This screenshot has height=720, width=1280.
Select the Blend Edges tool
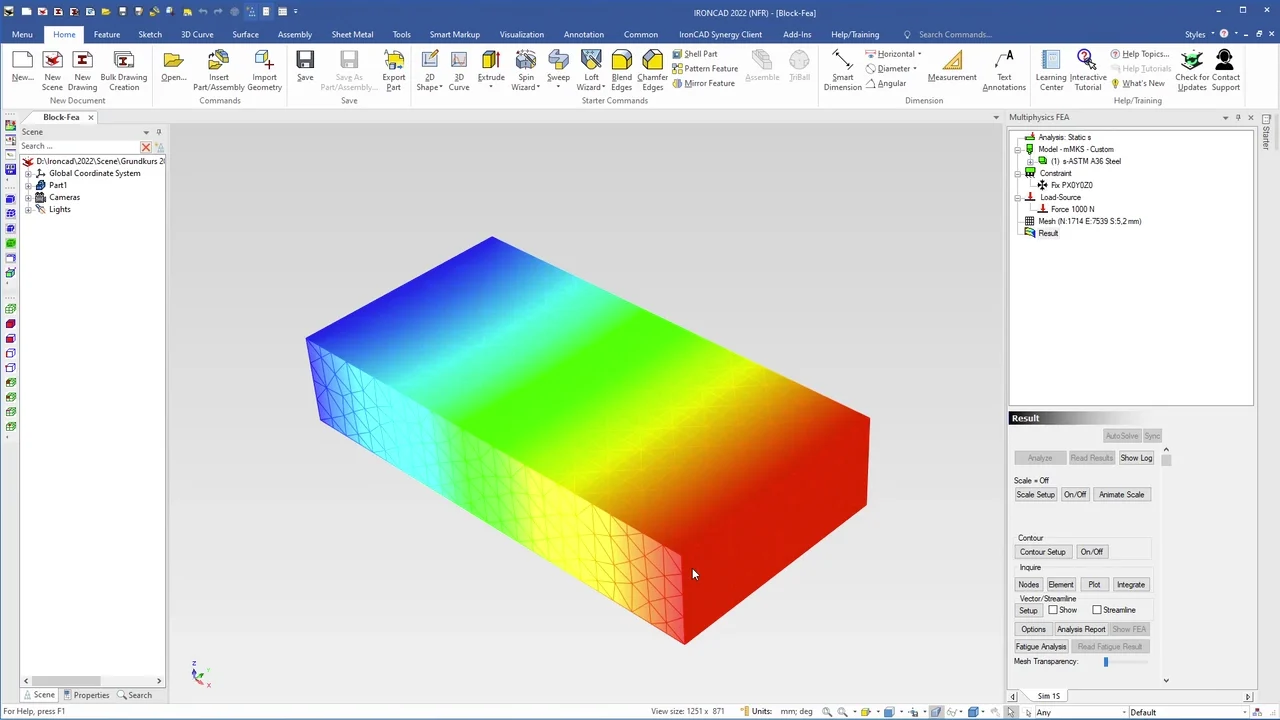[622, 61]
